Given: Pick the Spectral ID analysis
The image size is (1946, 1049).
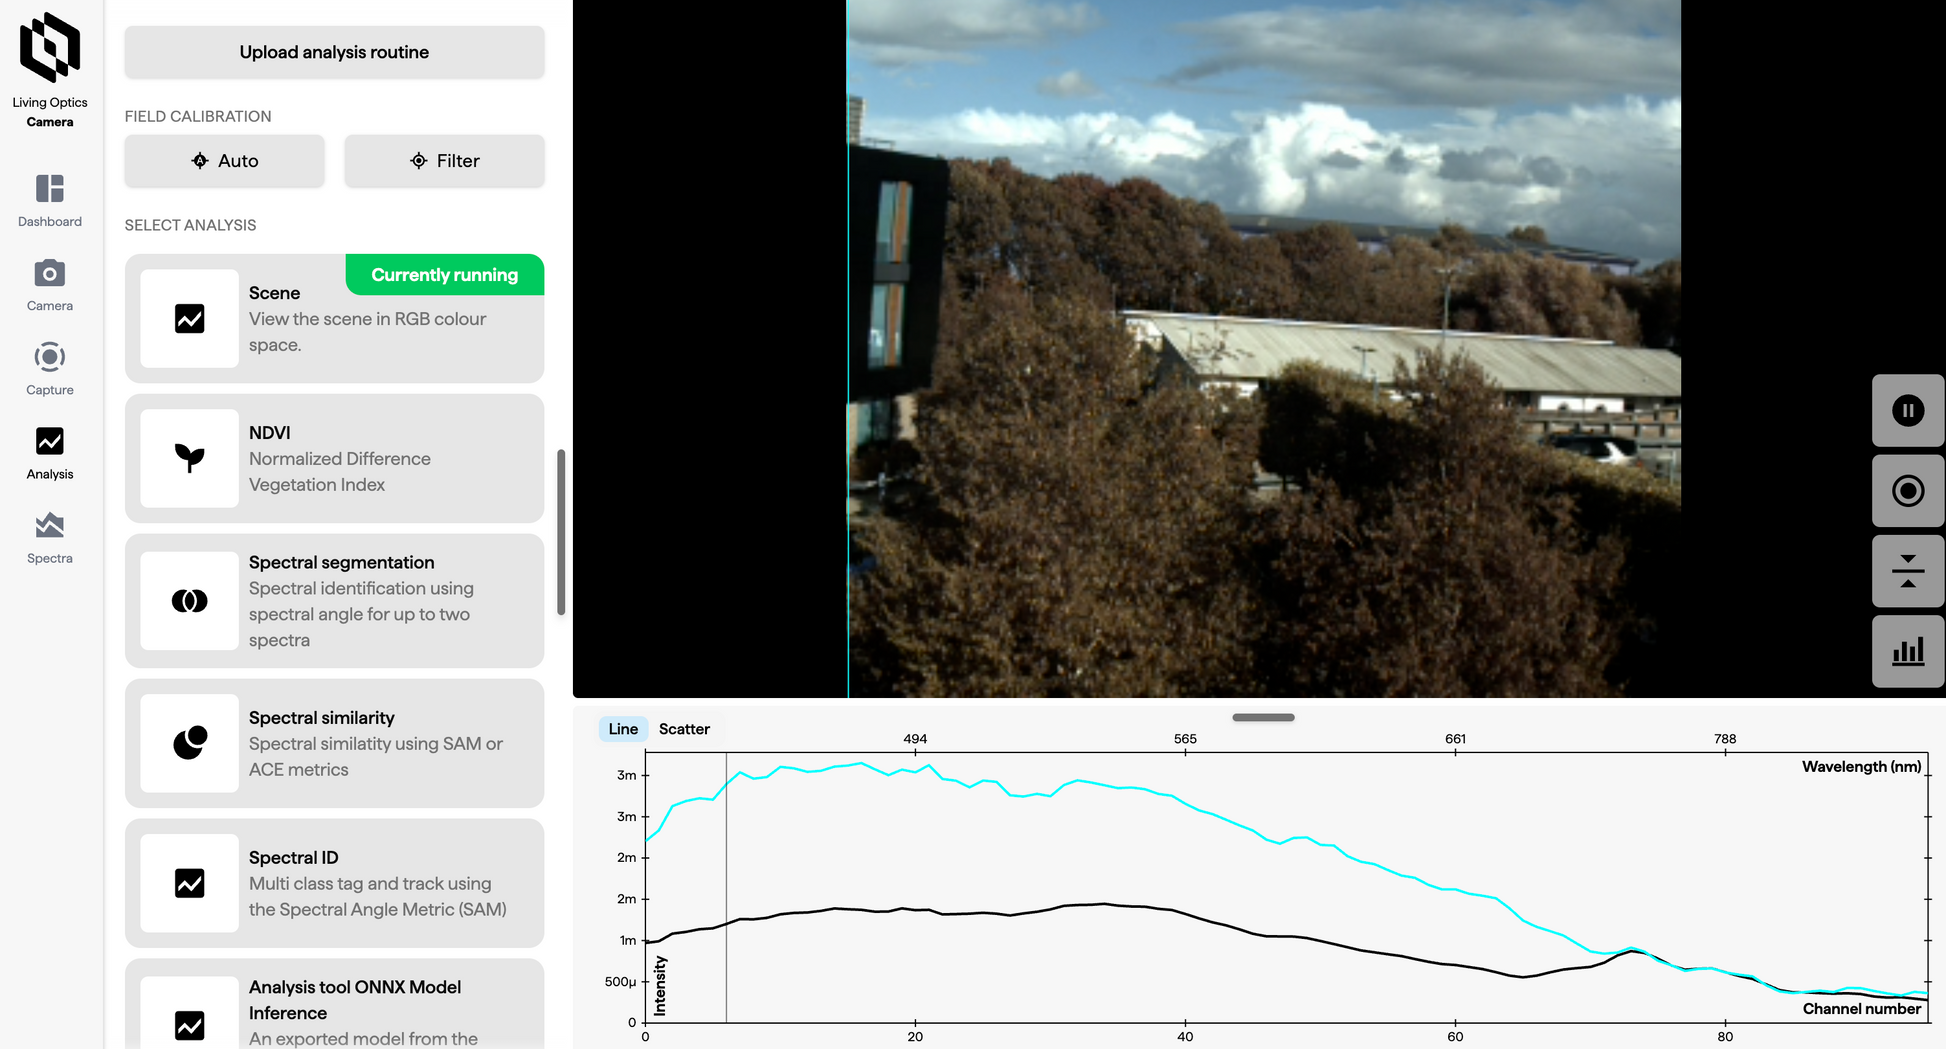Looking at the screenshot, I should click(x=334, y=883).
